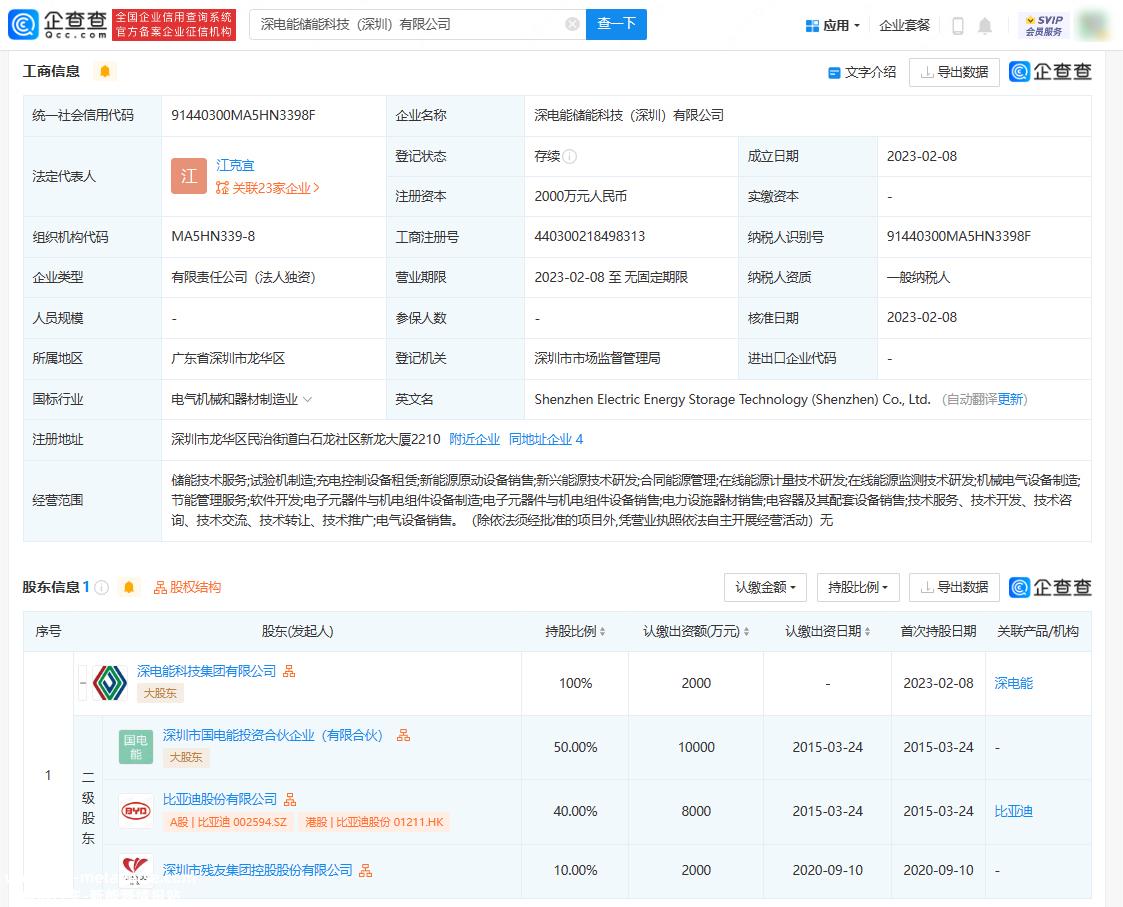
Task: Select registration number 440300218498313
Action: click(589, 236)
